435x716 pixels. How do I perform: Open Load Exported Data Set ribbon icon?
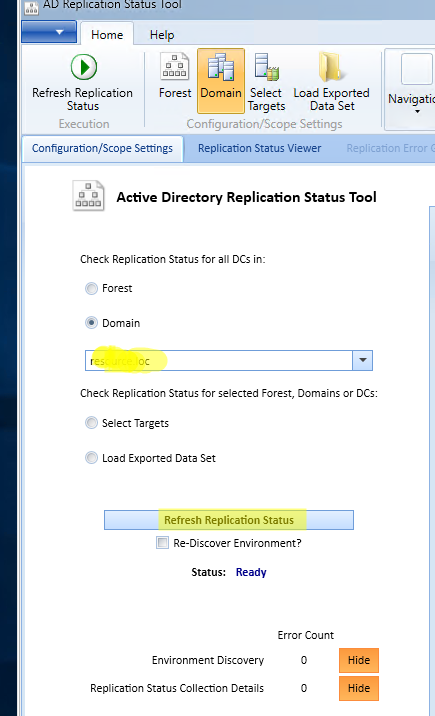[331, 83]
